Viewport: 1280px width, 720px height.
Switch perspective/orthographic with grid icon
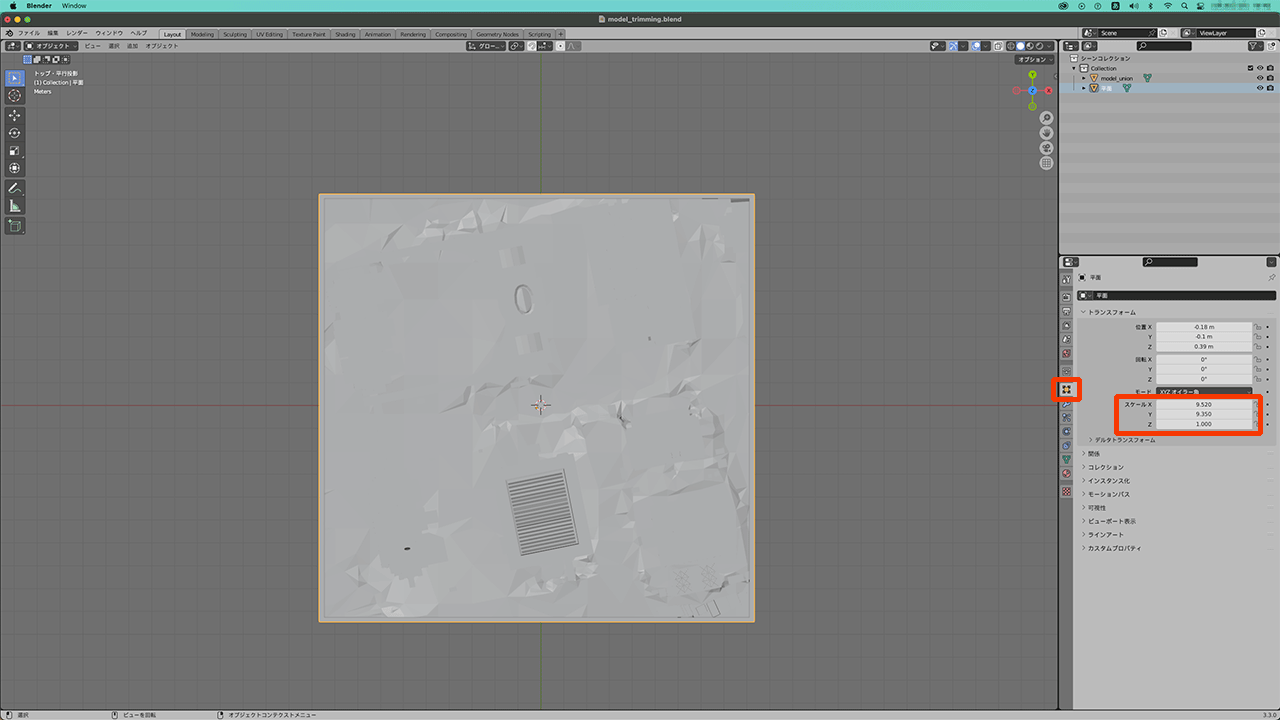(1046, 163)
